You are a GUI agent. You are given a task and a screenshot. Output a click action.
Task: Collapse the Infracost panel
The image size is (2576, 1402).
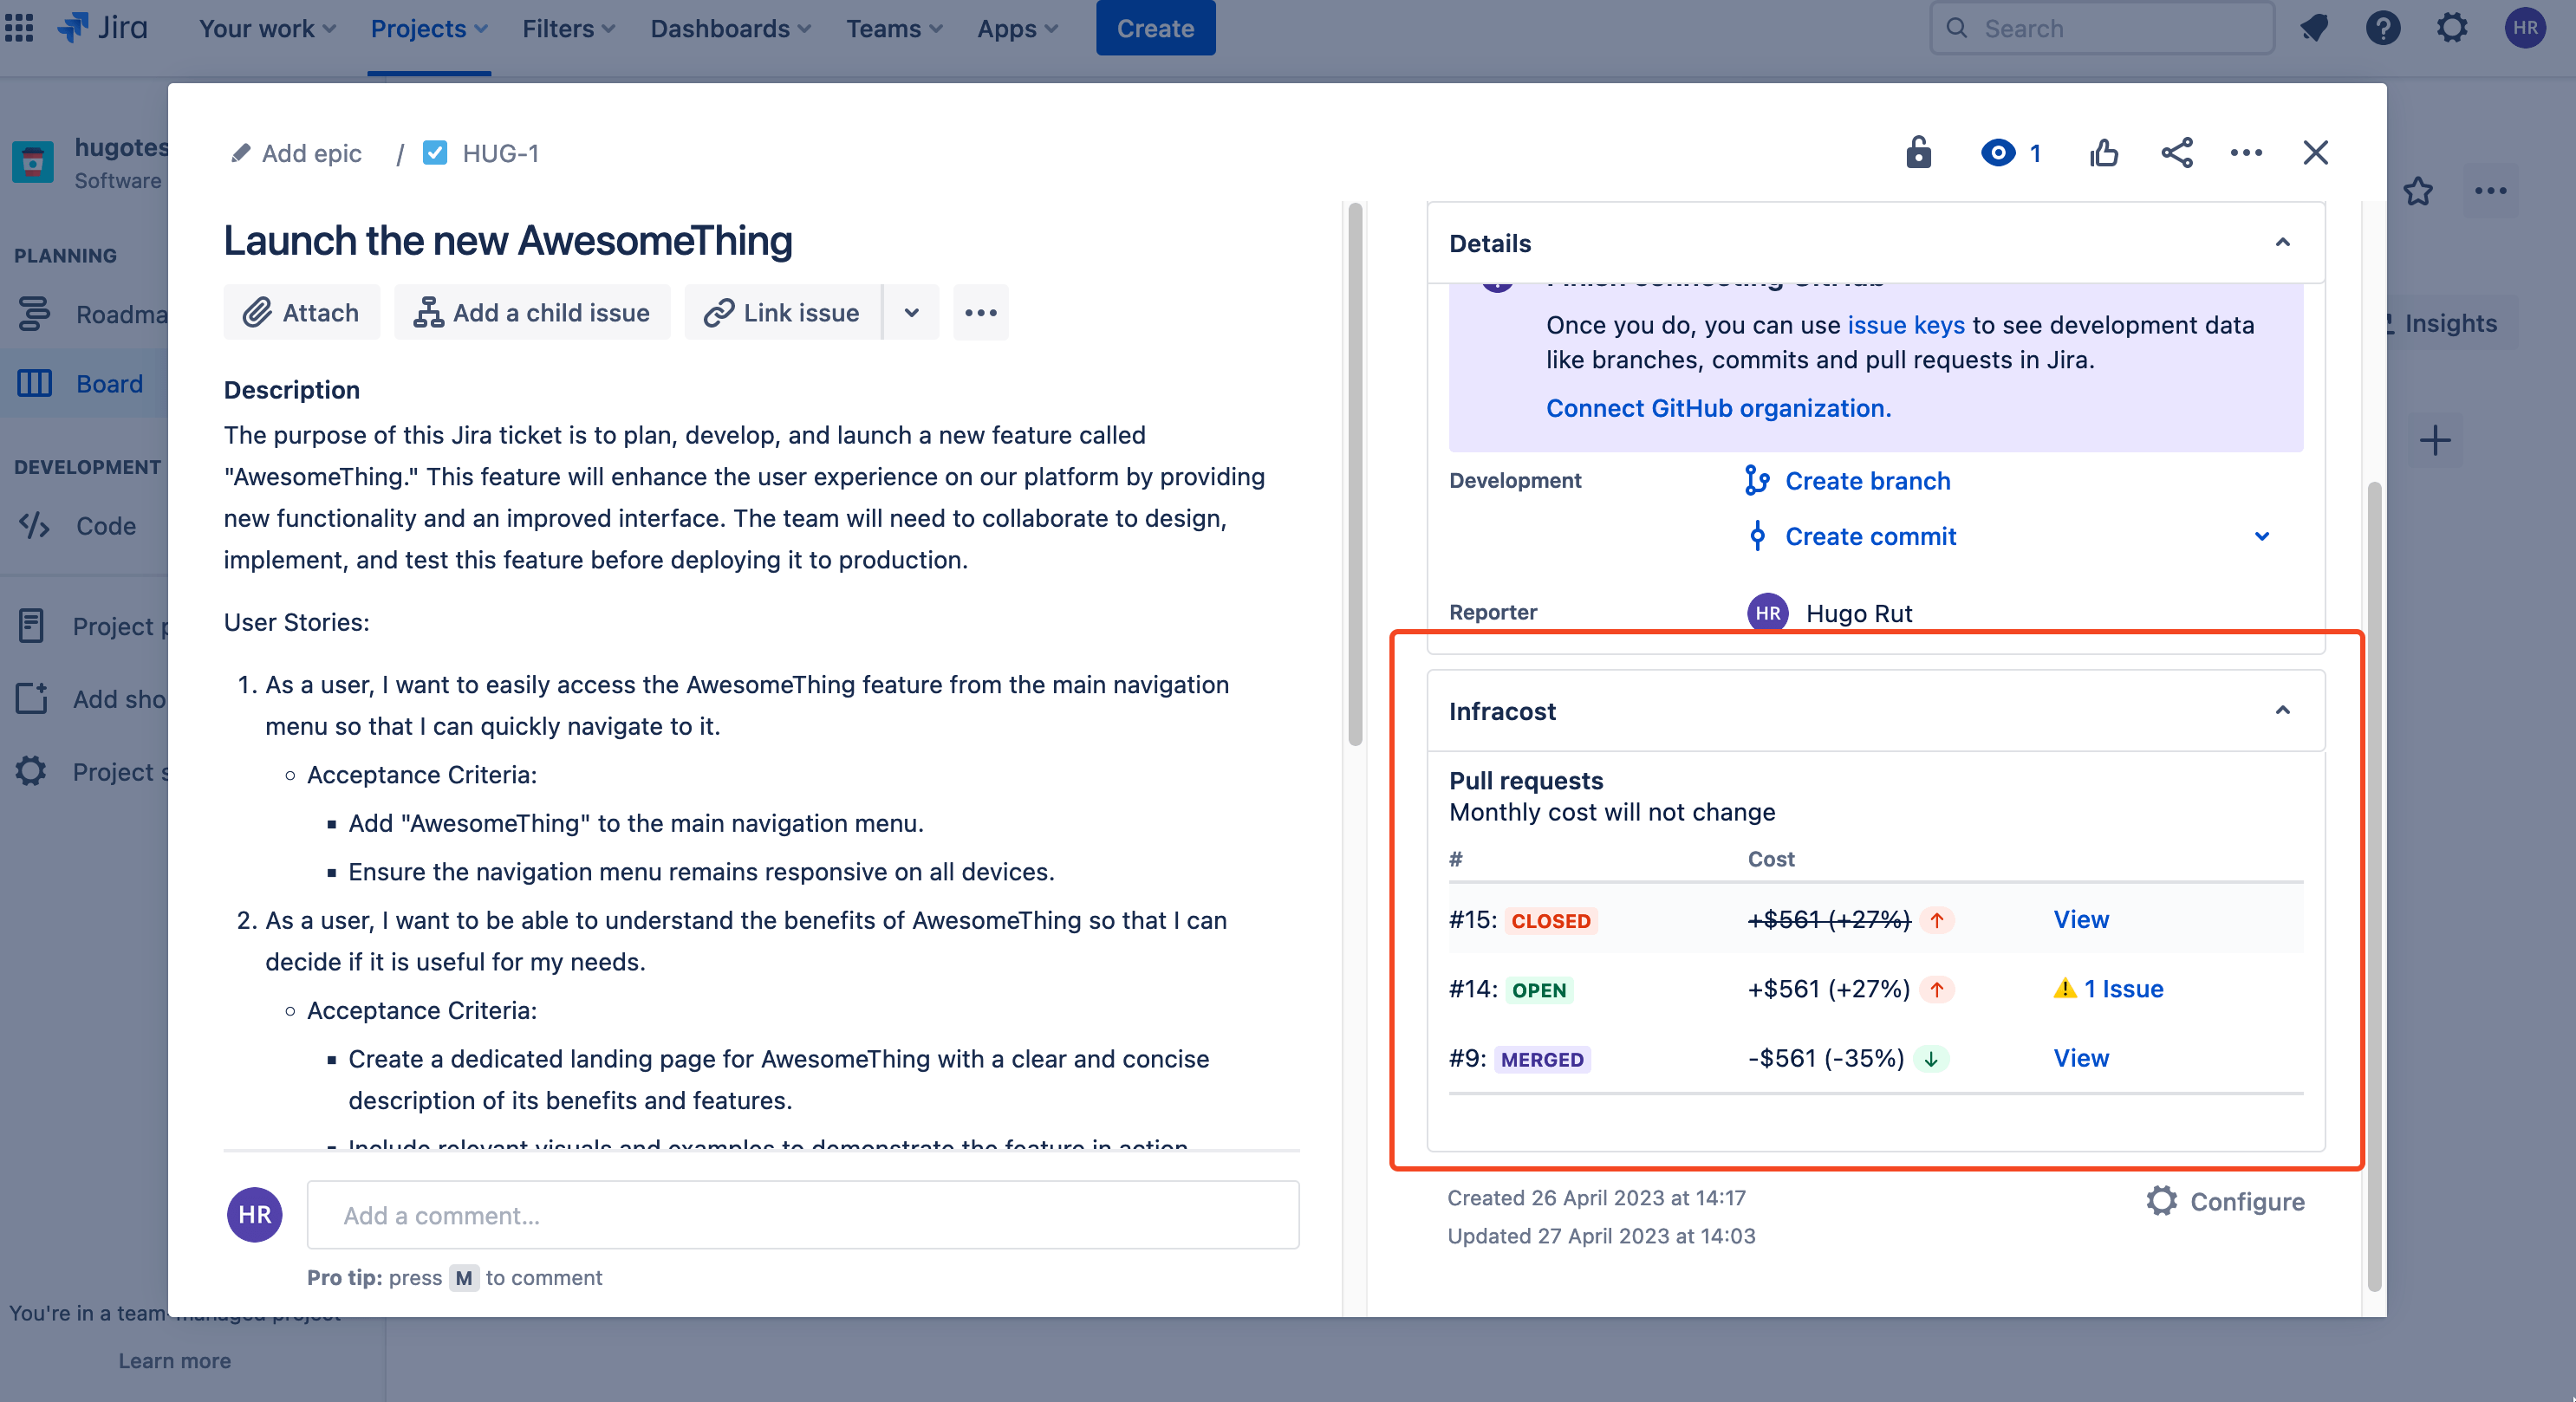[x=2282, y=711]
